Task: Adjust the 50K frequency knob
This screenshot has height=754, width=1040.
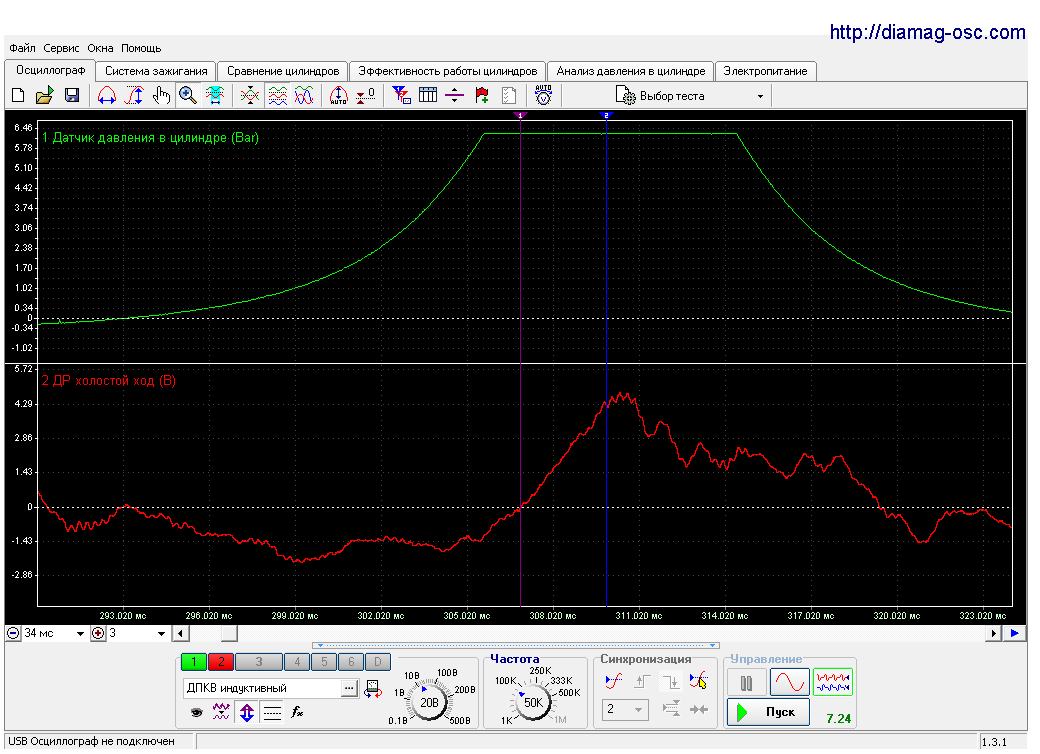Action: [533, 703]
